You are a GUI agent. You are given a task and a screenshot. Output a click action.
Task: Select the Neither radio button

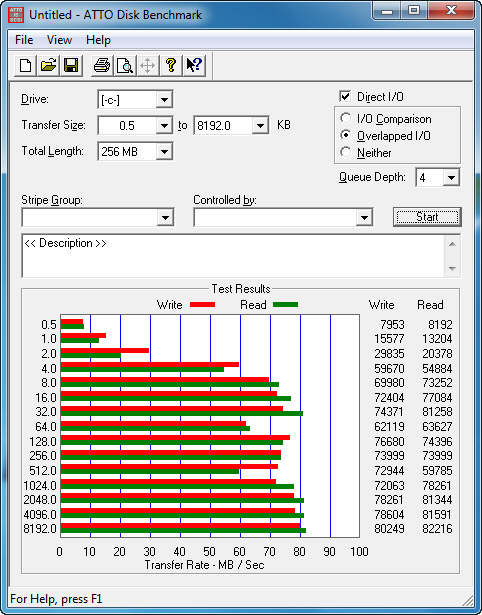click(x=346, y=152)
